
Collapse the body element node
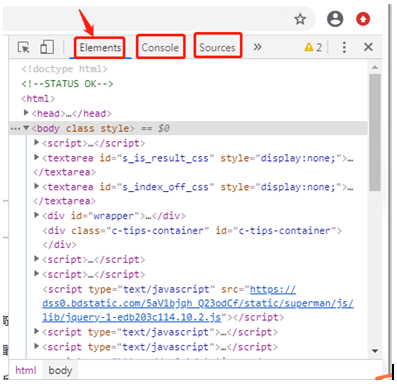(26, 128)
